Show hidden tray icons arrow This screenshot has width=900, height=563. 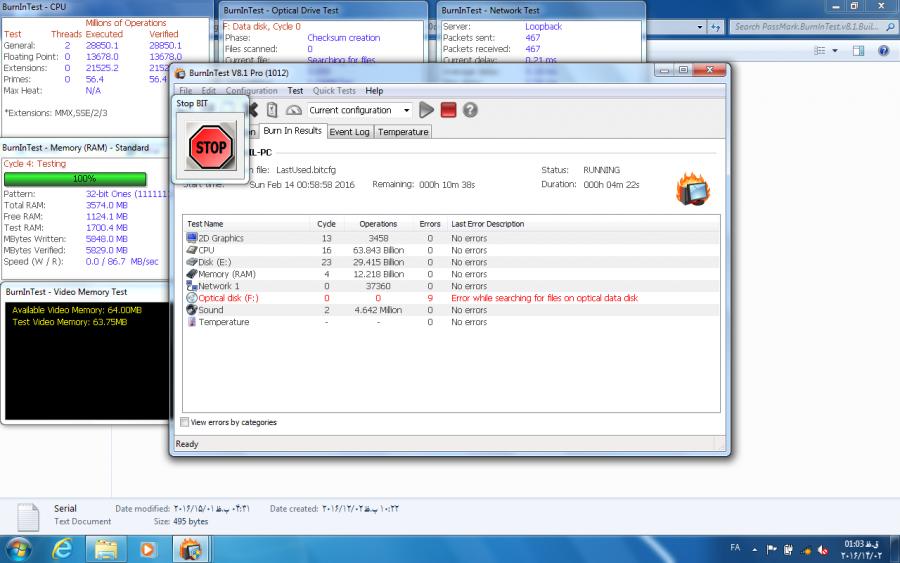pyautogui.click(x=754, y=550)
